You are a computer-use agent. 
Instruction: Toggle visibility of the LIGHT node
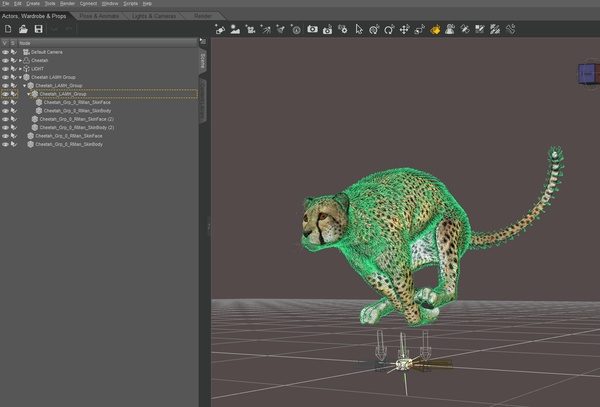[x=5, y=69]
